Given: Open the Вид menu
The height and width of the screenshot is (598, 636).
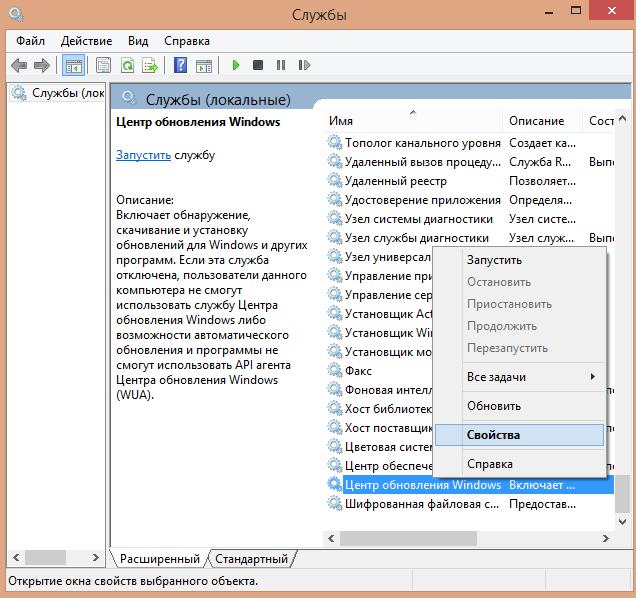Looking at the screenshot, I should [138, 41].
